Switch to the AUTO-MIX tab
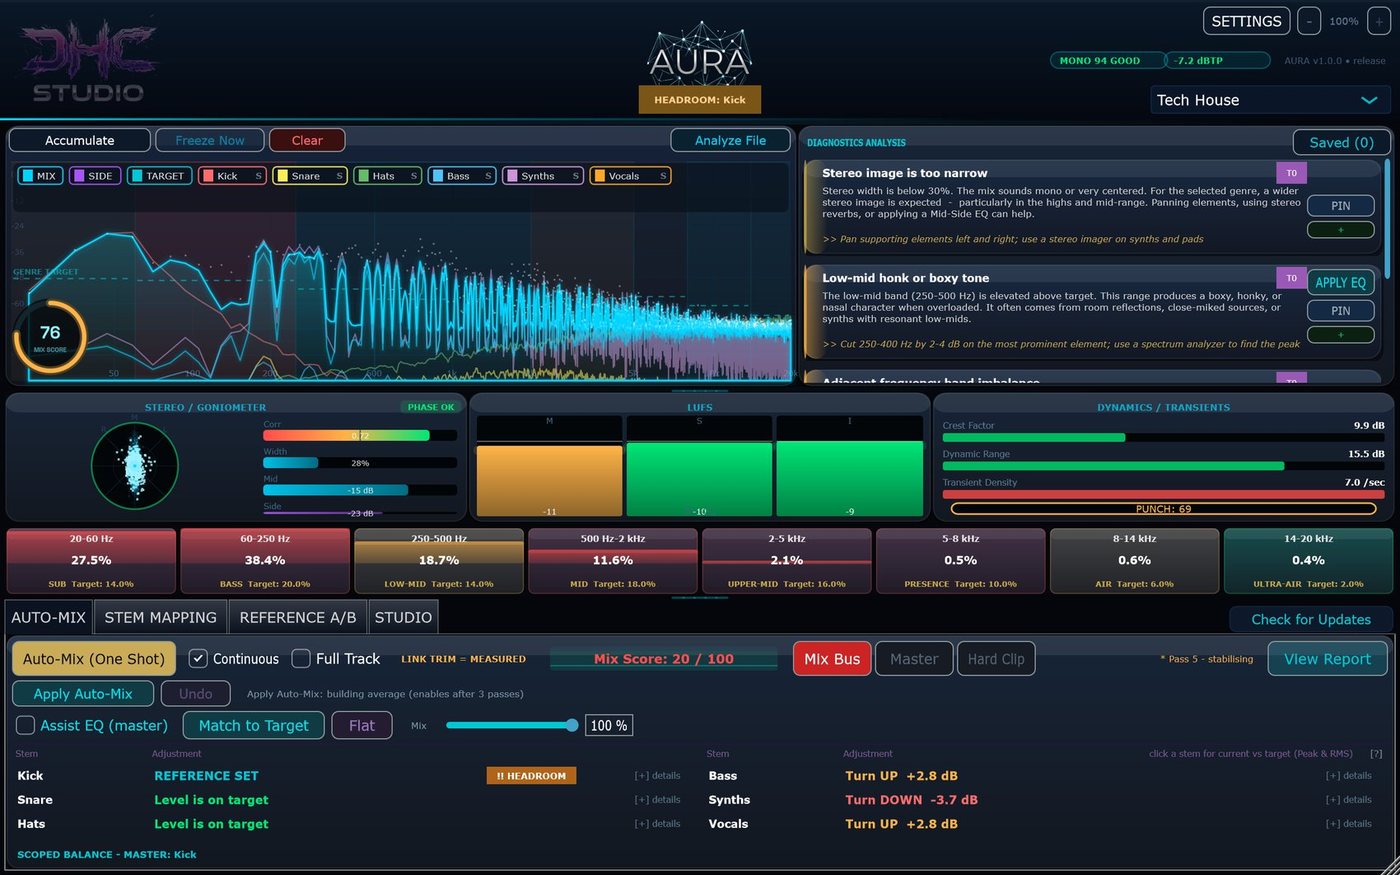The height and width of the screenshot is (875, 1400). 48,618
